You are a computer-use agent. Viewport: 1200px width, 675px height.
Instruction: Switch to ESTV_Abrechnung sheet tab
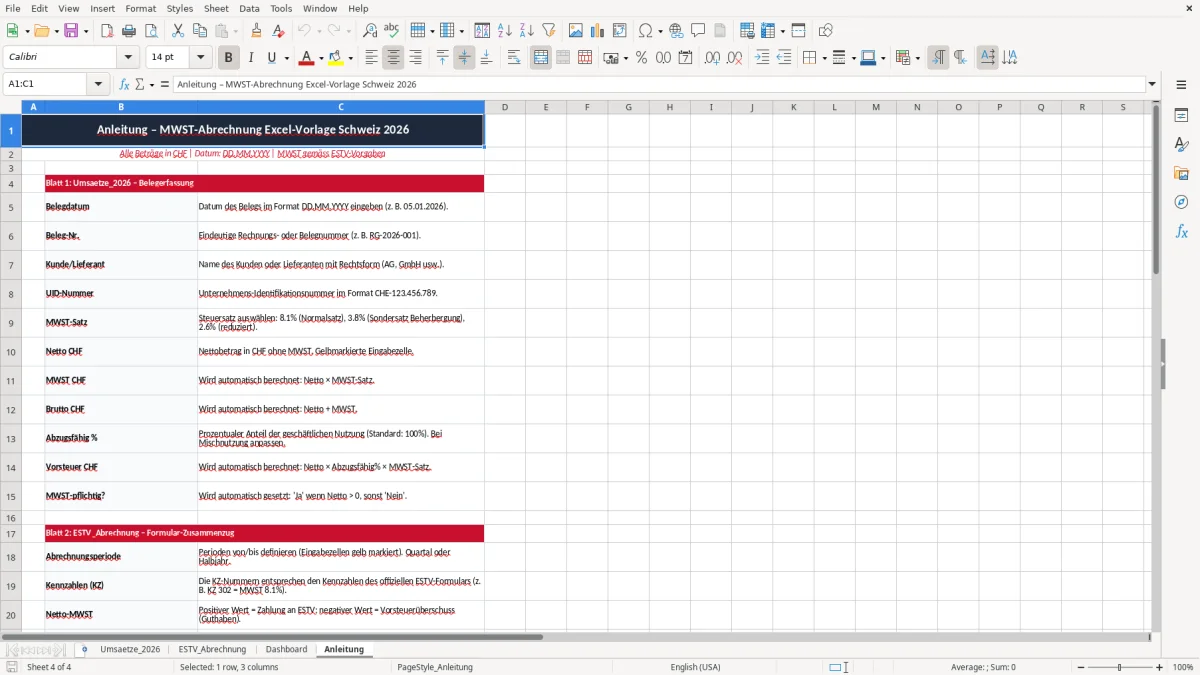212,649
